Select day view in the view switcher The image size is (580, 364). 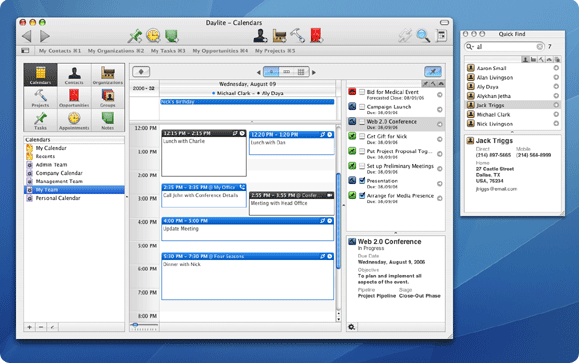(x=271, y=72)
